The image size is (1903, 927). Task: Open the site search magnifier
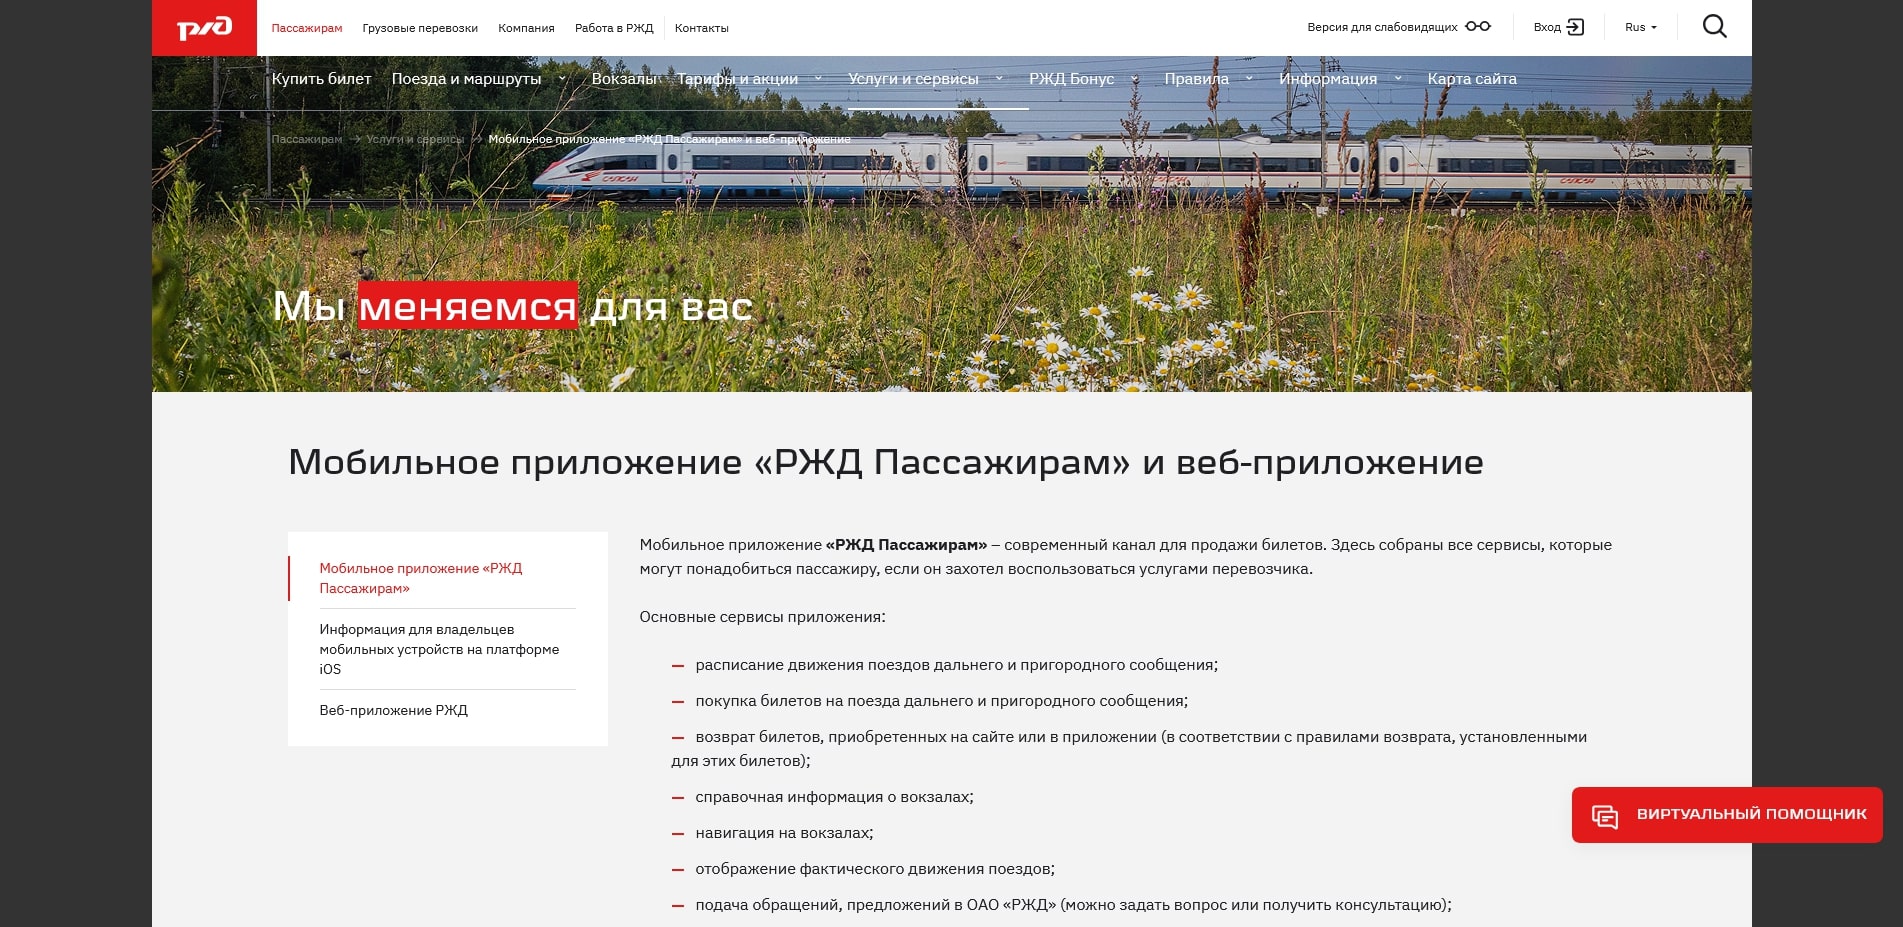(1713, 26)
